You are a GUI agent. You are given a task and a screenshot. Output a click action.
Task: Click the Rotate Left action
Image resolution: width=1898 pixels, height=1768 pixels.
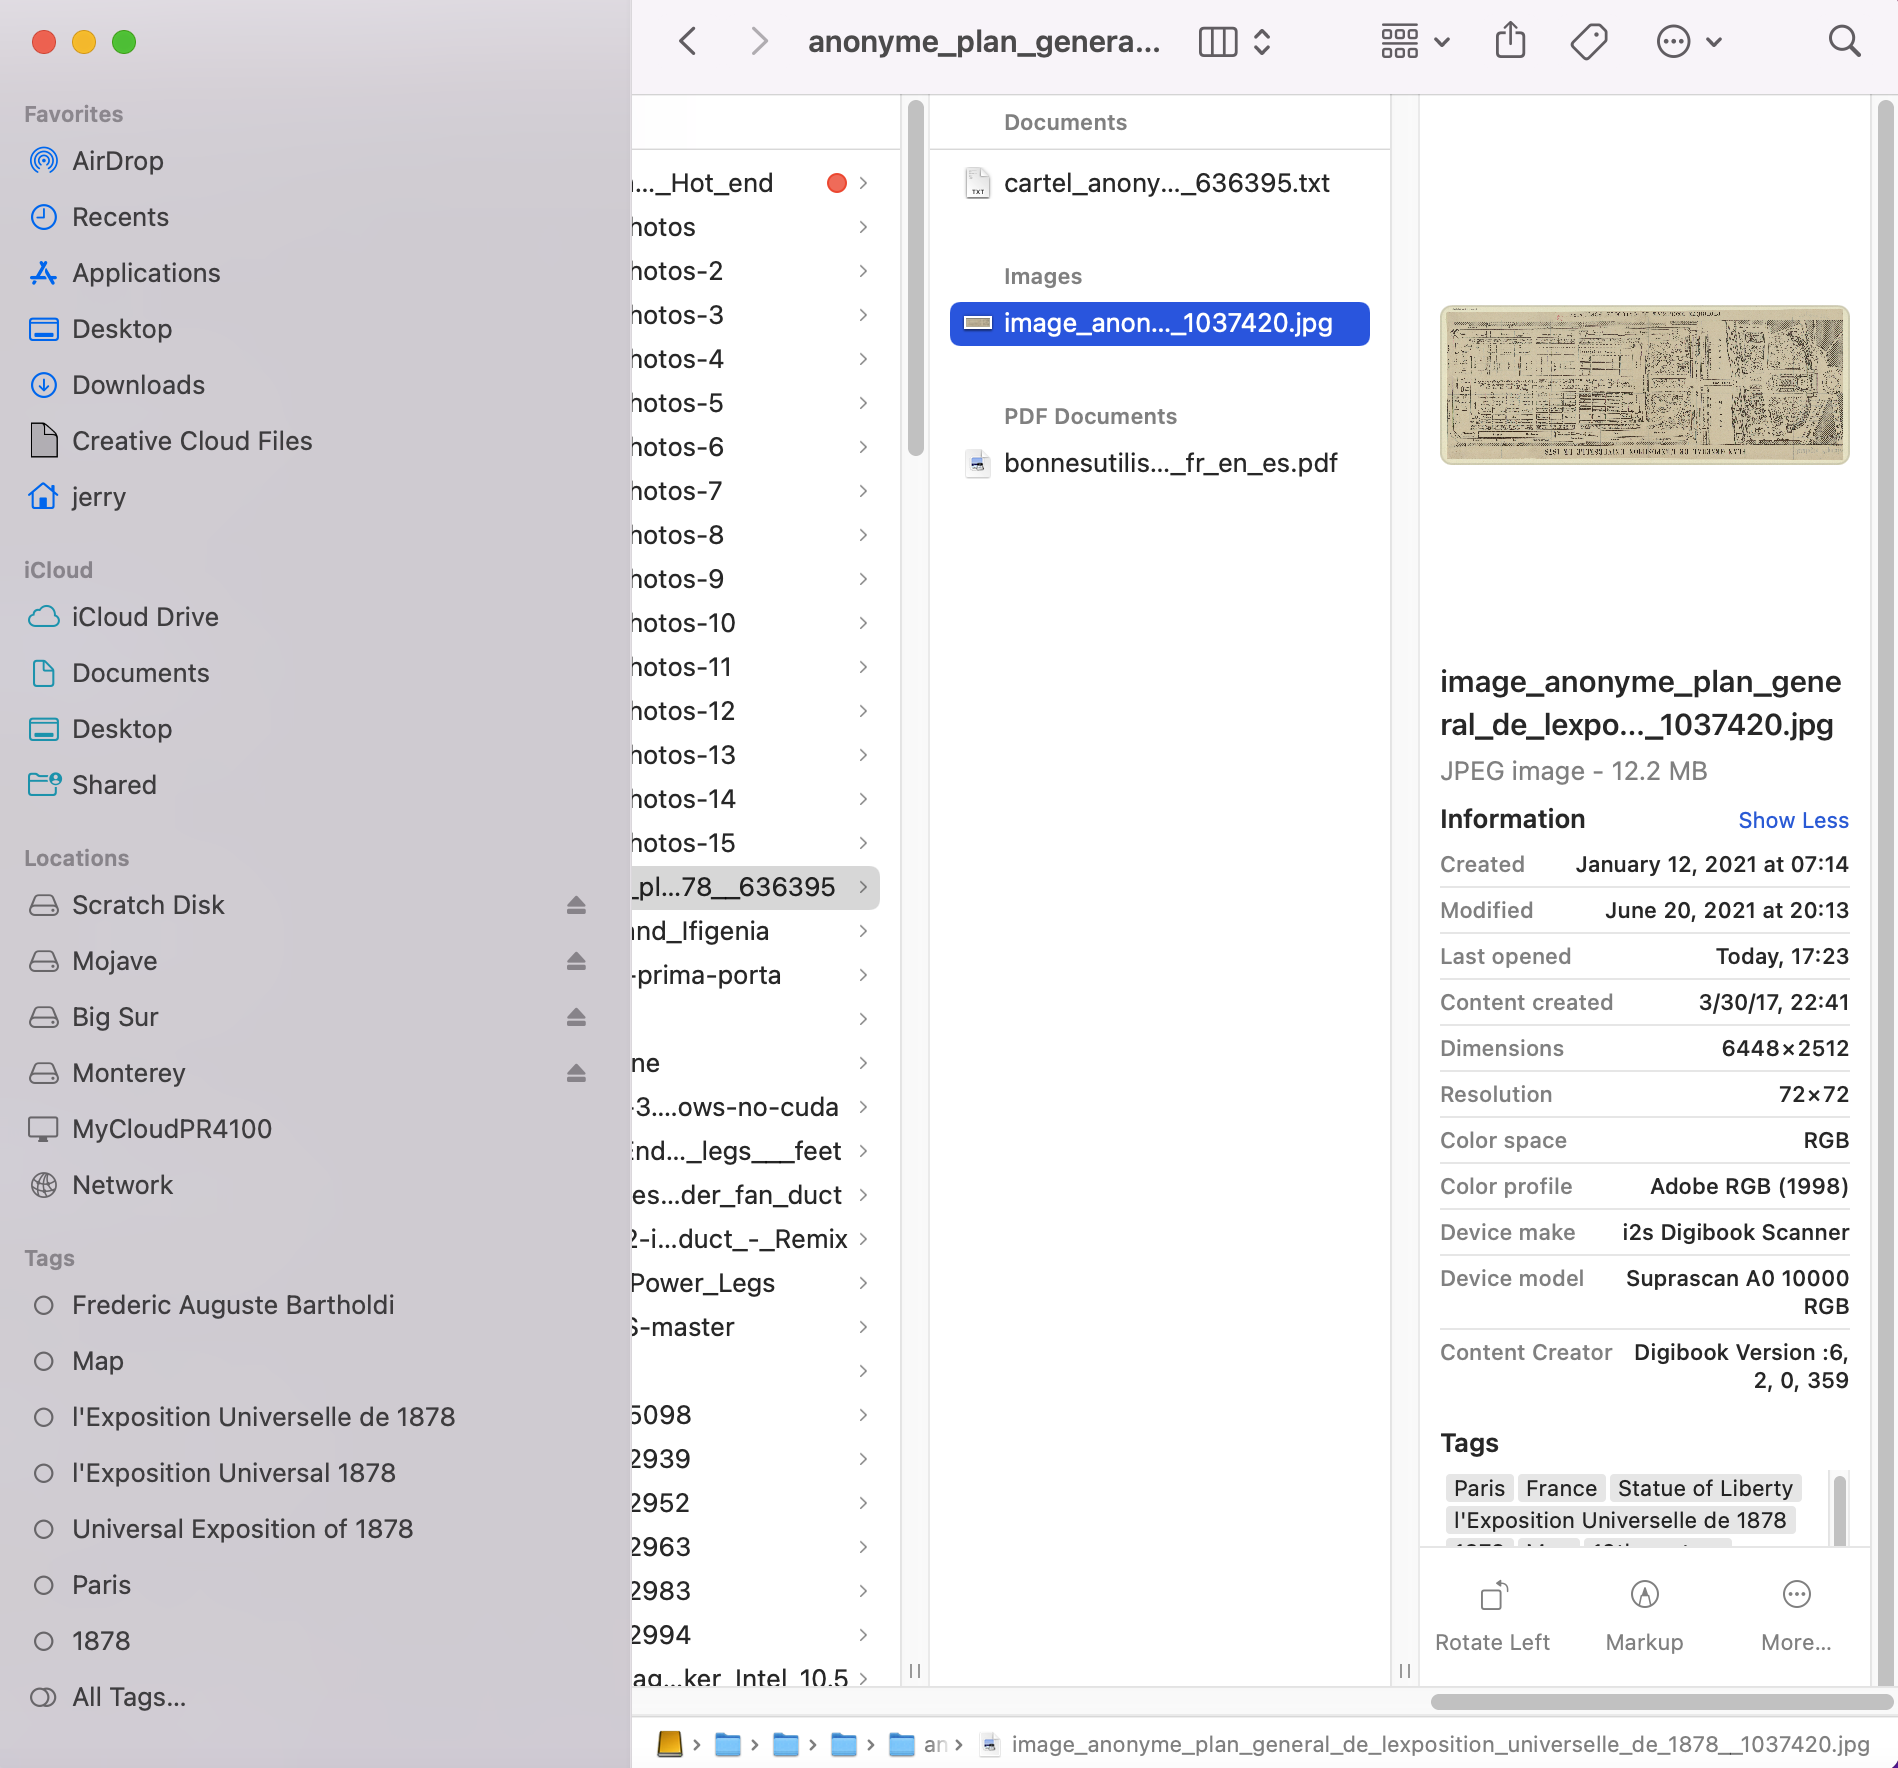tap(1492, 1612)
